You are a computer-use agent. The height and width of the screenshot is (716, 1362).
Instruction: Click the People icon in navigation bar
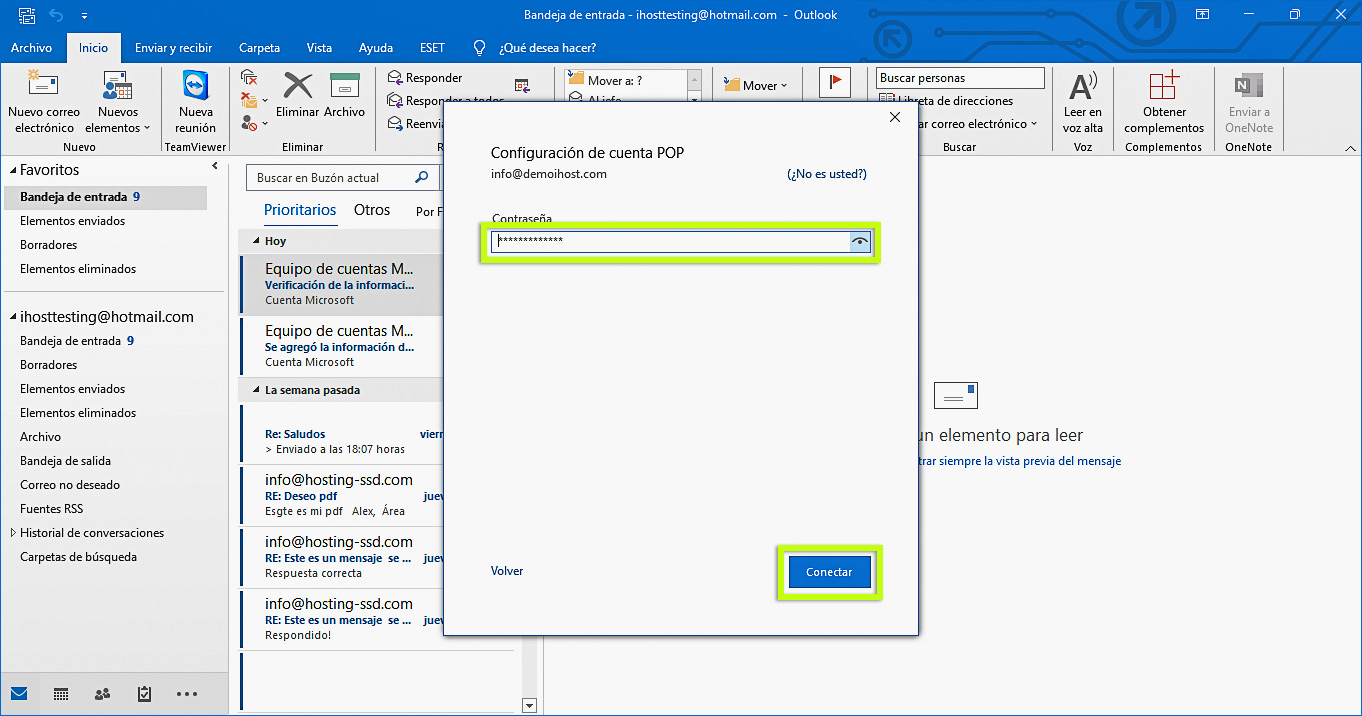(x=102, y=693)
